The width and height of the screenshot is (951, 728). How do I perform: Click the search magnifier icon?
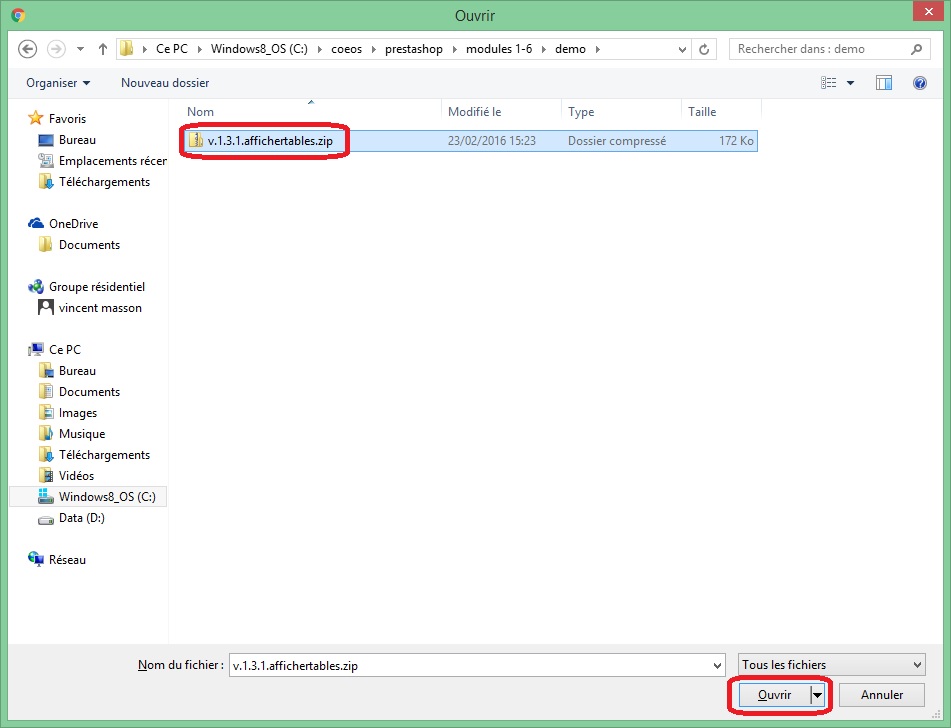(916, 49)
